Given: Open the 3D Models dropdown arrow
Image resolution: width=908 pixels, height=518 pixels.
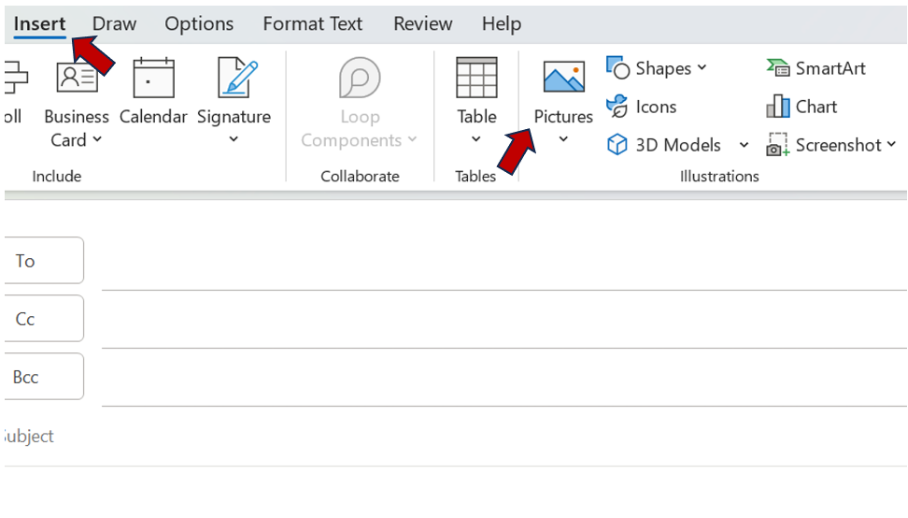Looking at the screenshot, I should coord(743,145).
